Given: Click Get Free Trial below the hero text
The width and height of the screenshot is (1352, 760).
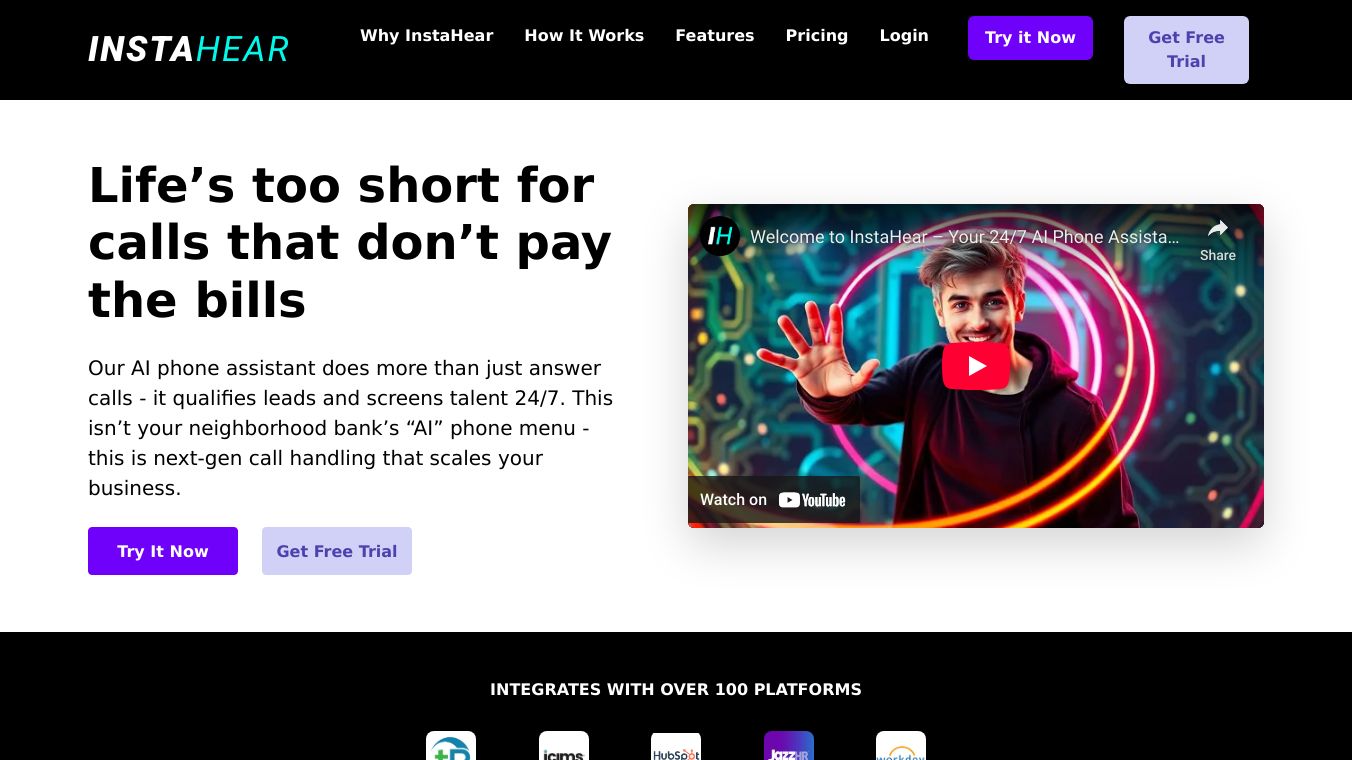Looking at the screenshot, I should tap(337, 551).
